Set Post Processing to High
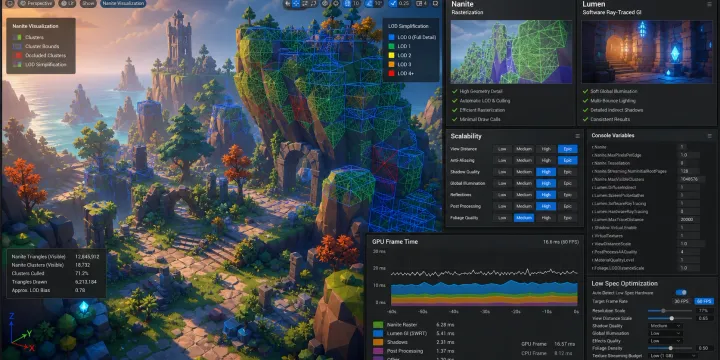The image size is (720, 360). click(x=546, y=206)
